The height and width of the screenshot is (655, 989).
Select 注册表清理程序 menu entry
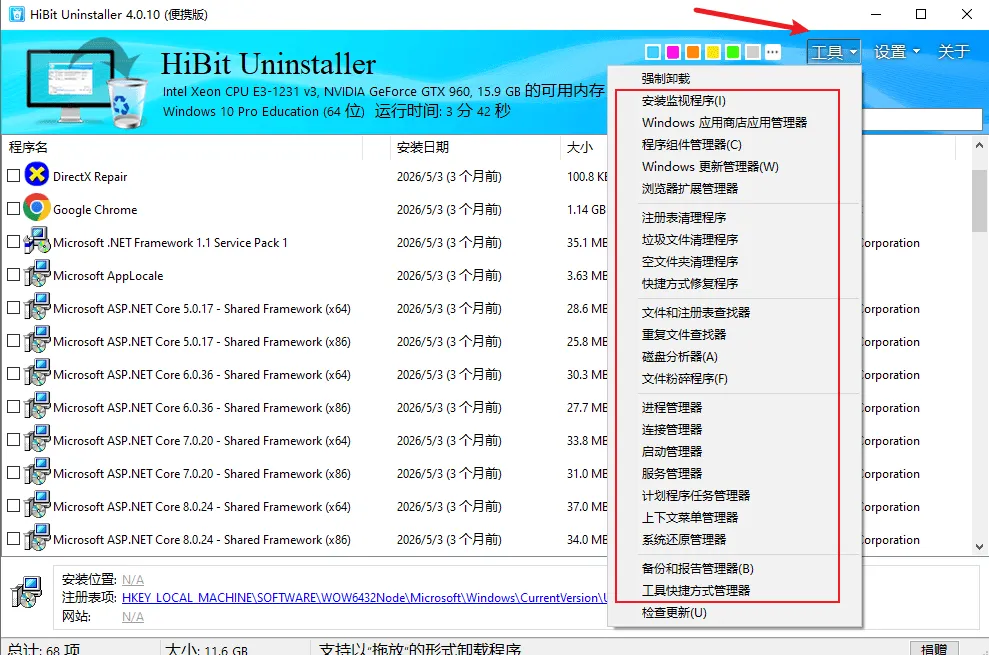[684, 218]
